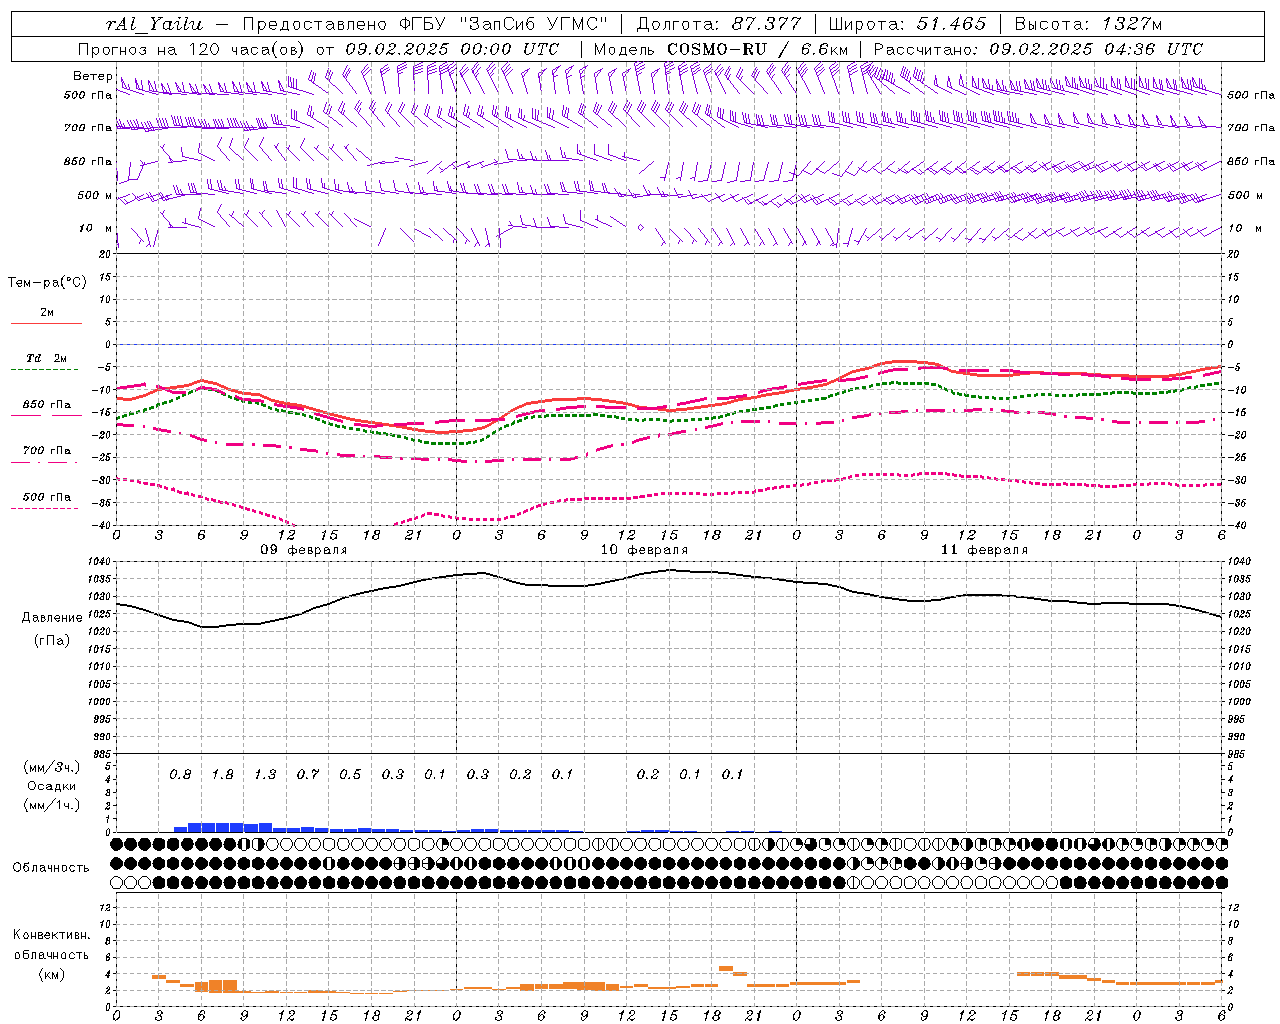Select the Широта: 51.465 field
This screenshot has height=1024, width=1280.
907,24
